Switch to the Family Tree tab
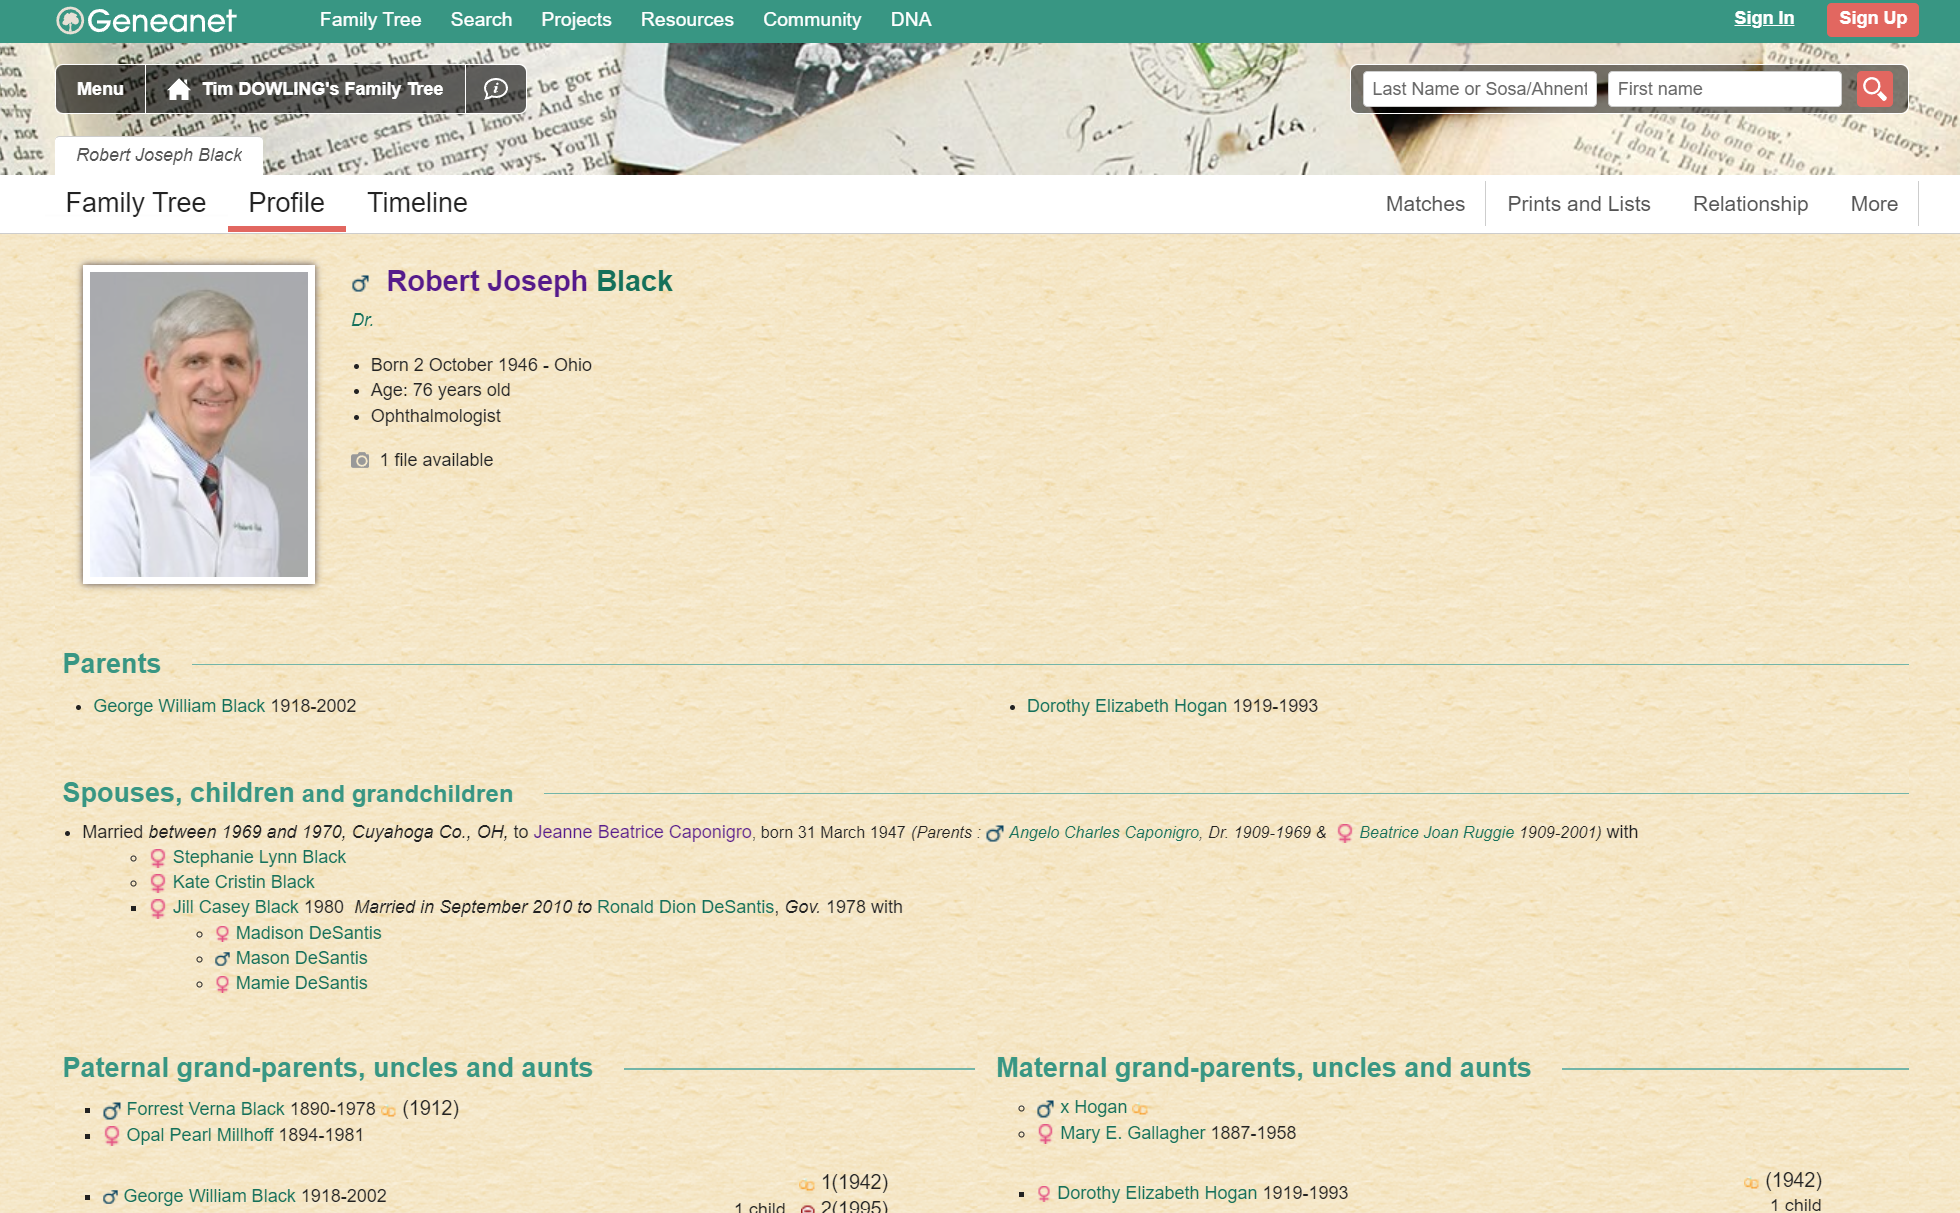1960x1213 pixels. [136, 203]
